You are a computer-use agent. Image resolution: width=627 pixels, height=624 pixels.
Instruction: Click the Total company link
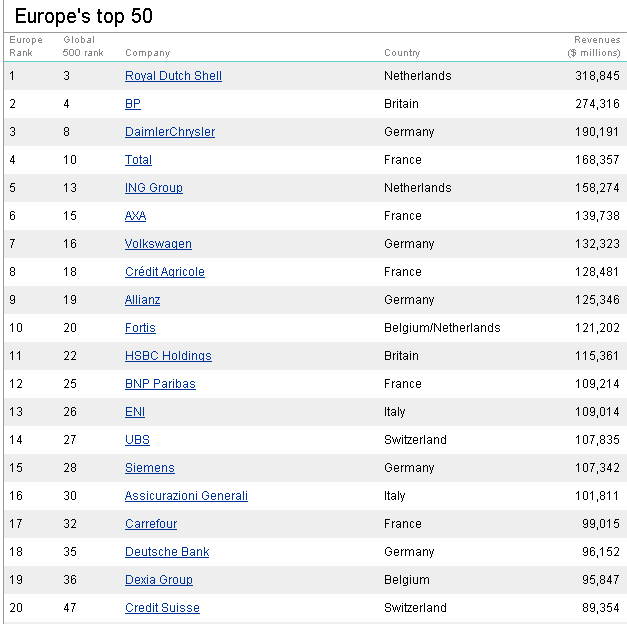[x=138, y=160]
